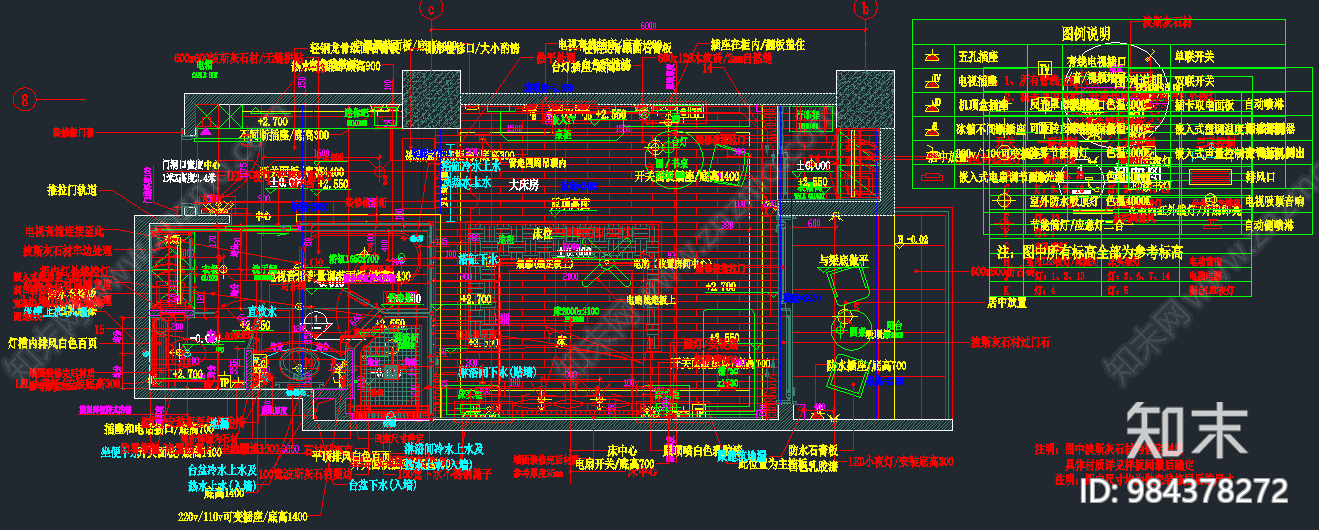
Task: Select the 220v/110v可变插座/底高1400 annotation
Action: (x=243, y=517)
